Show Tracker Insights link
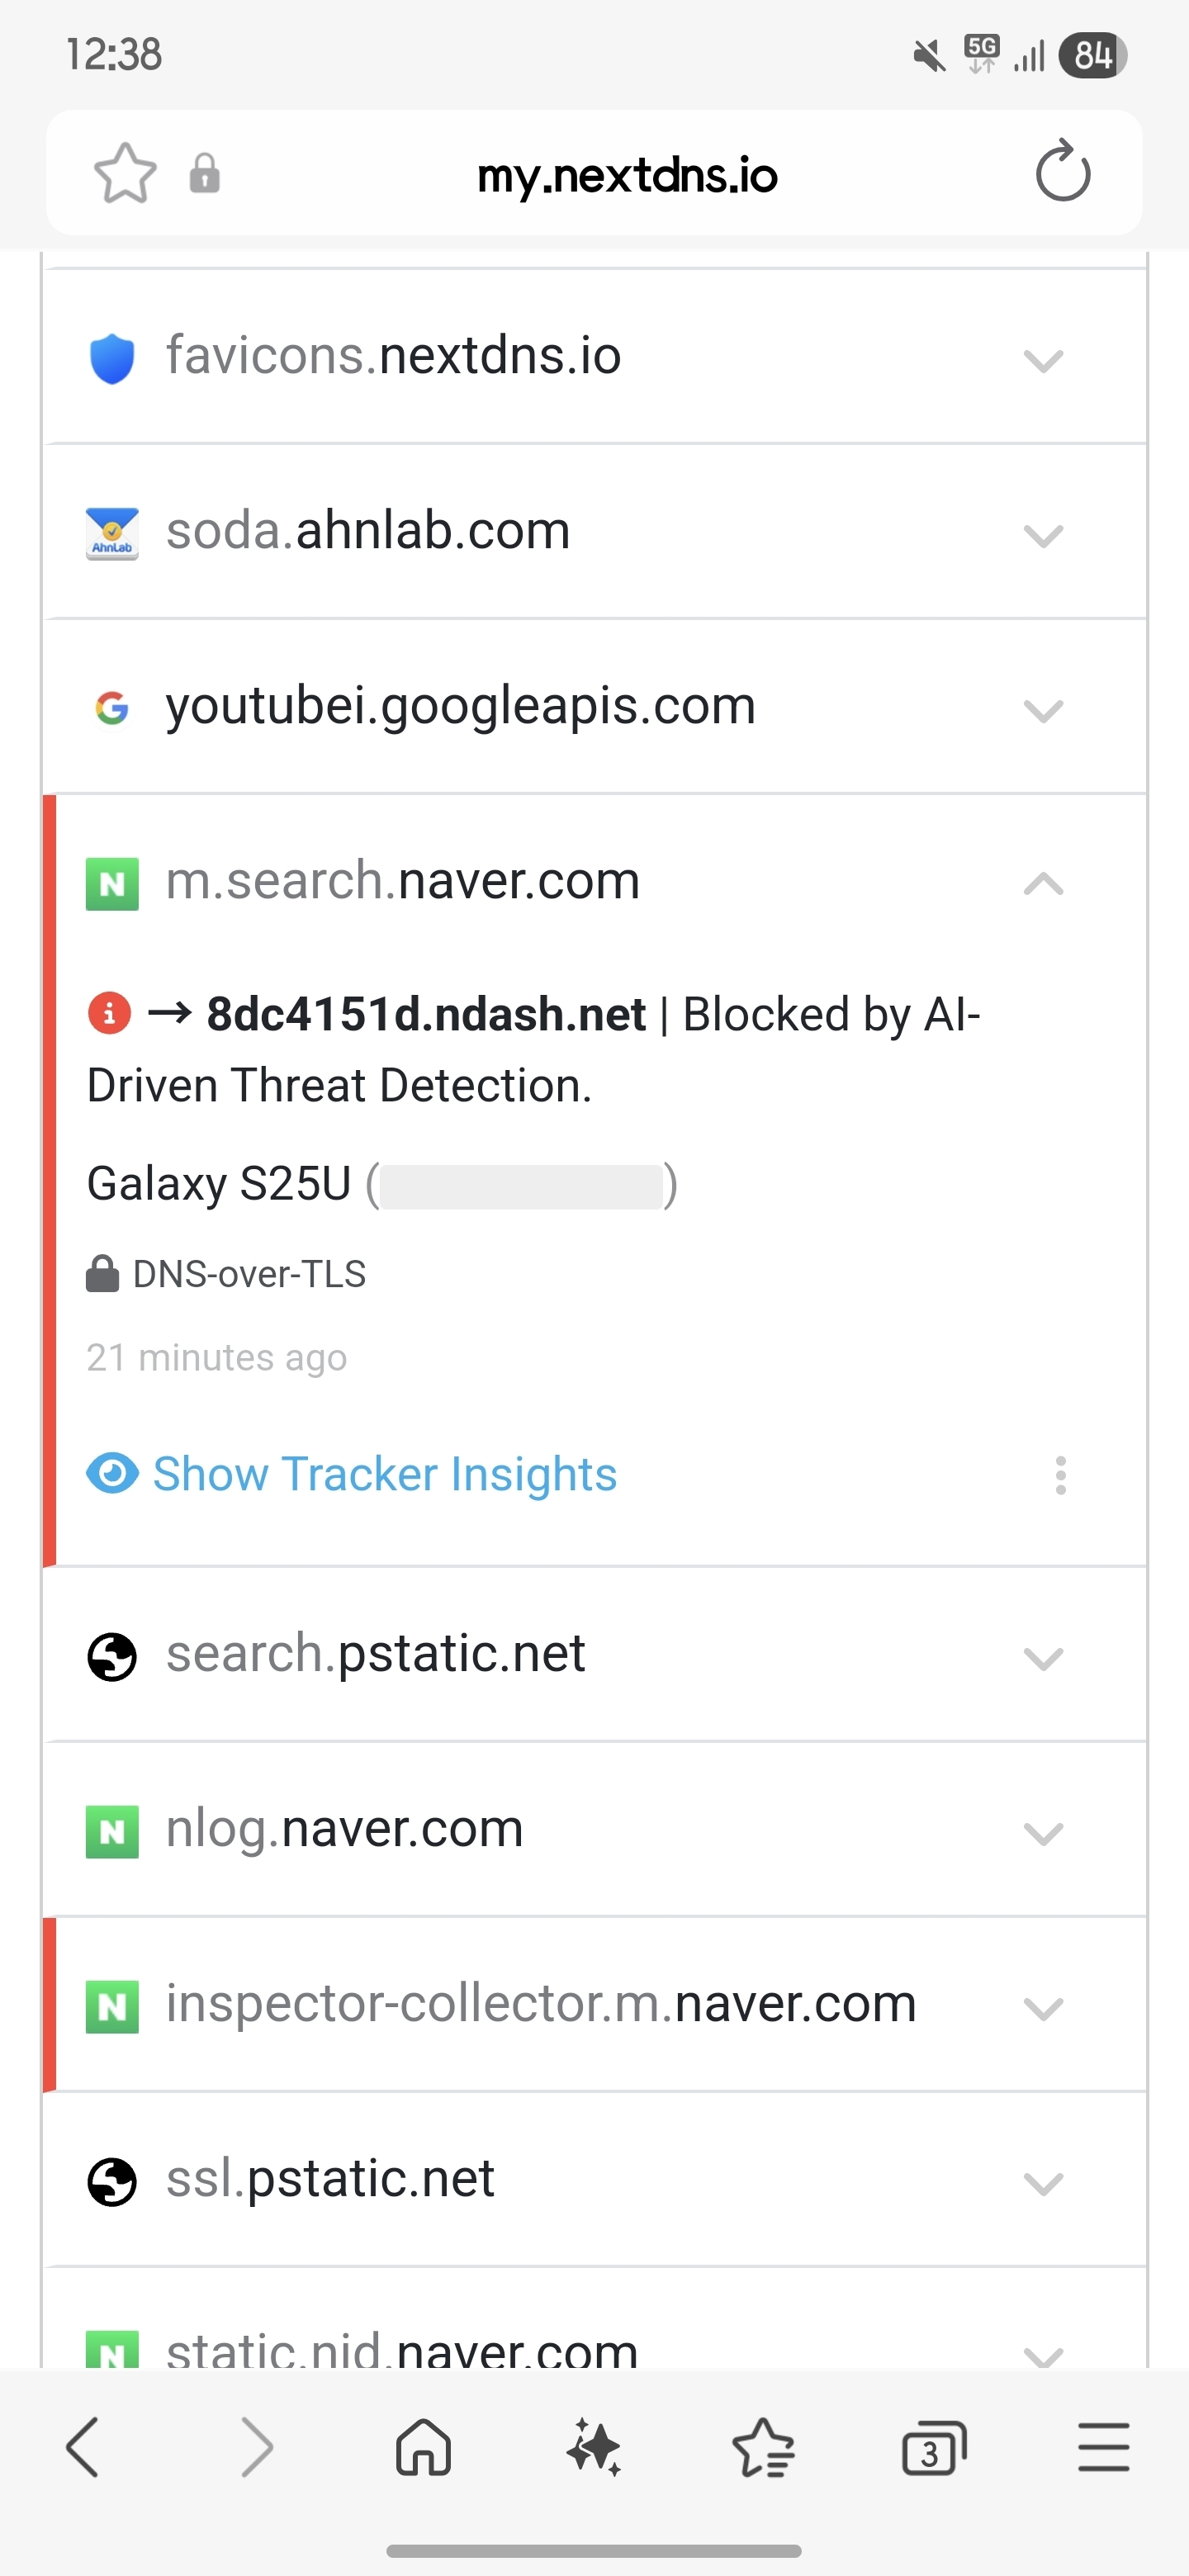This screenshot has height=2576, width=1189. (385, 1474)
